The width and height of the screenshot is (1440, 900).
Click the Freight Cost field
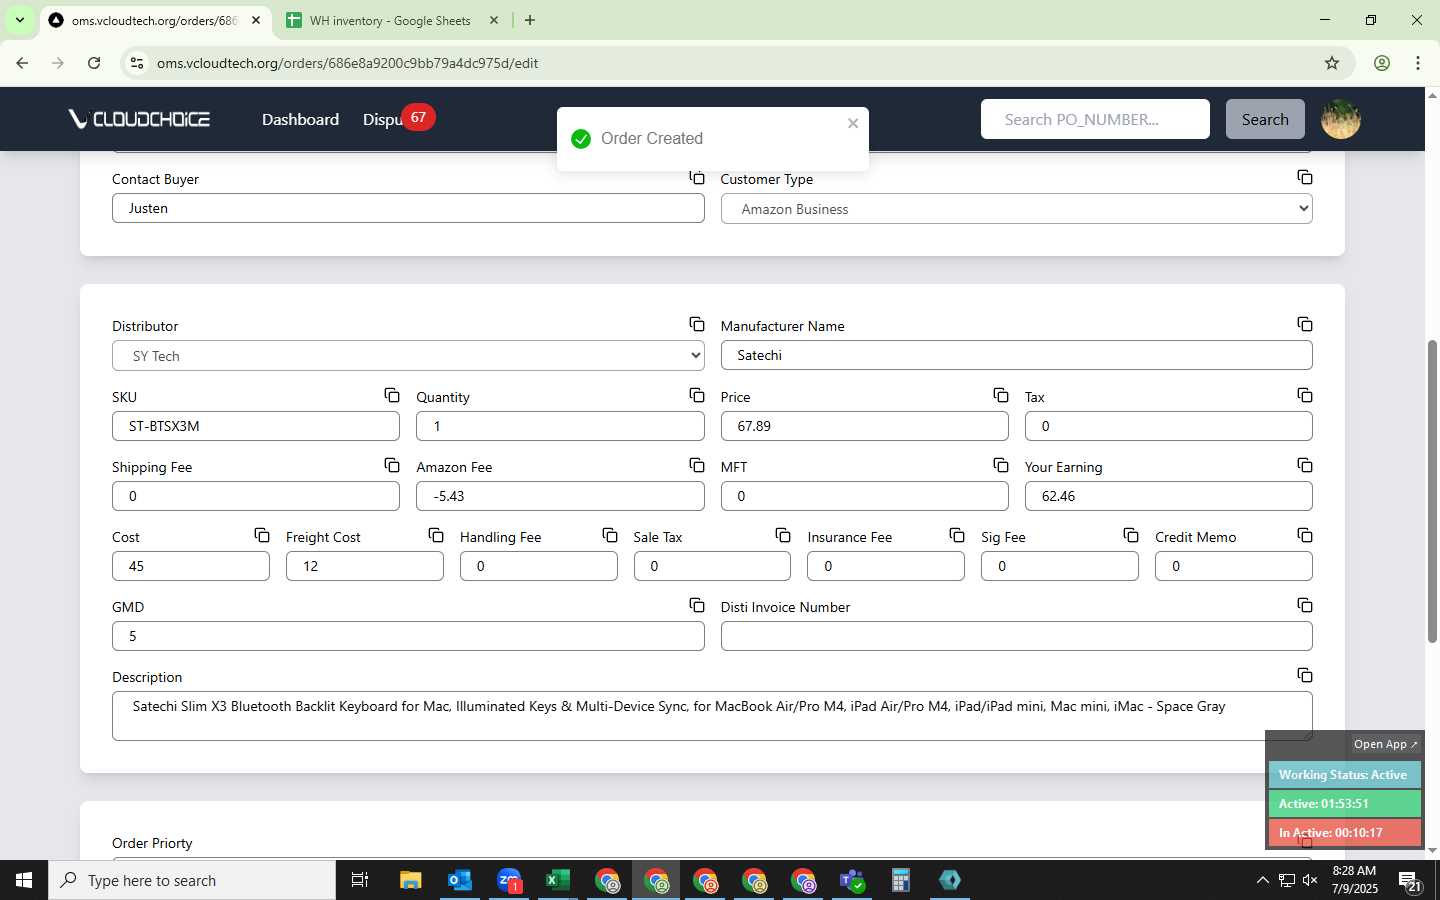[365, 566]
